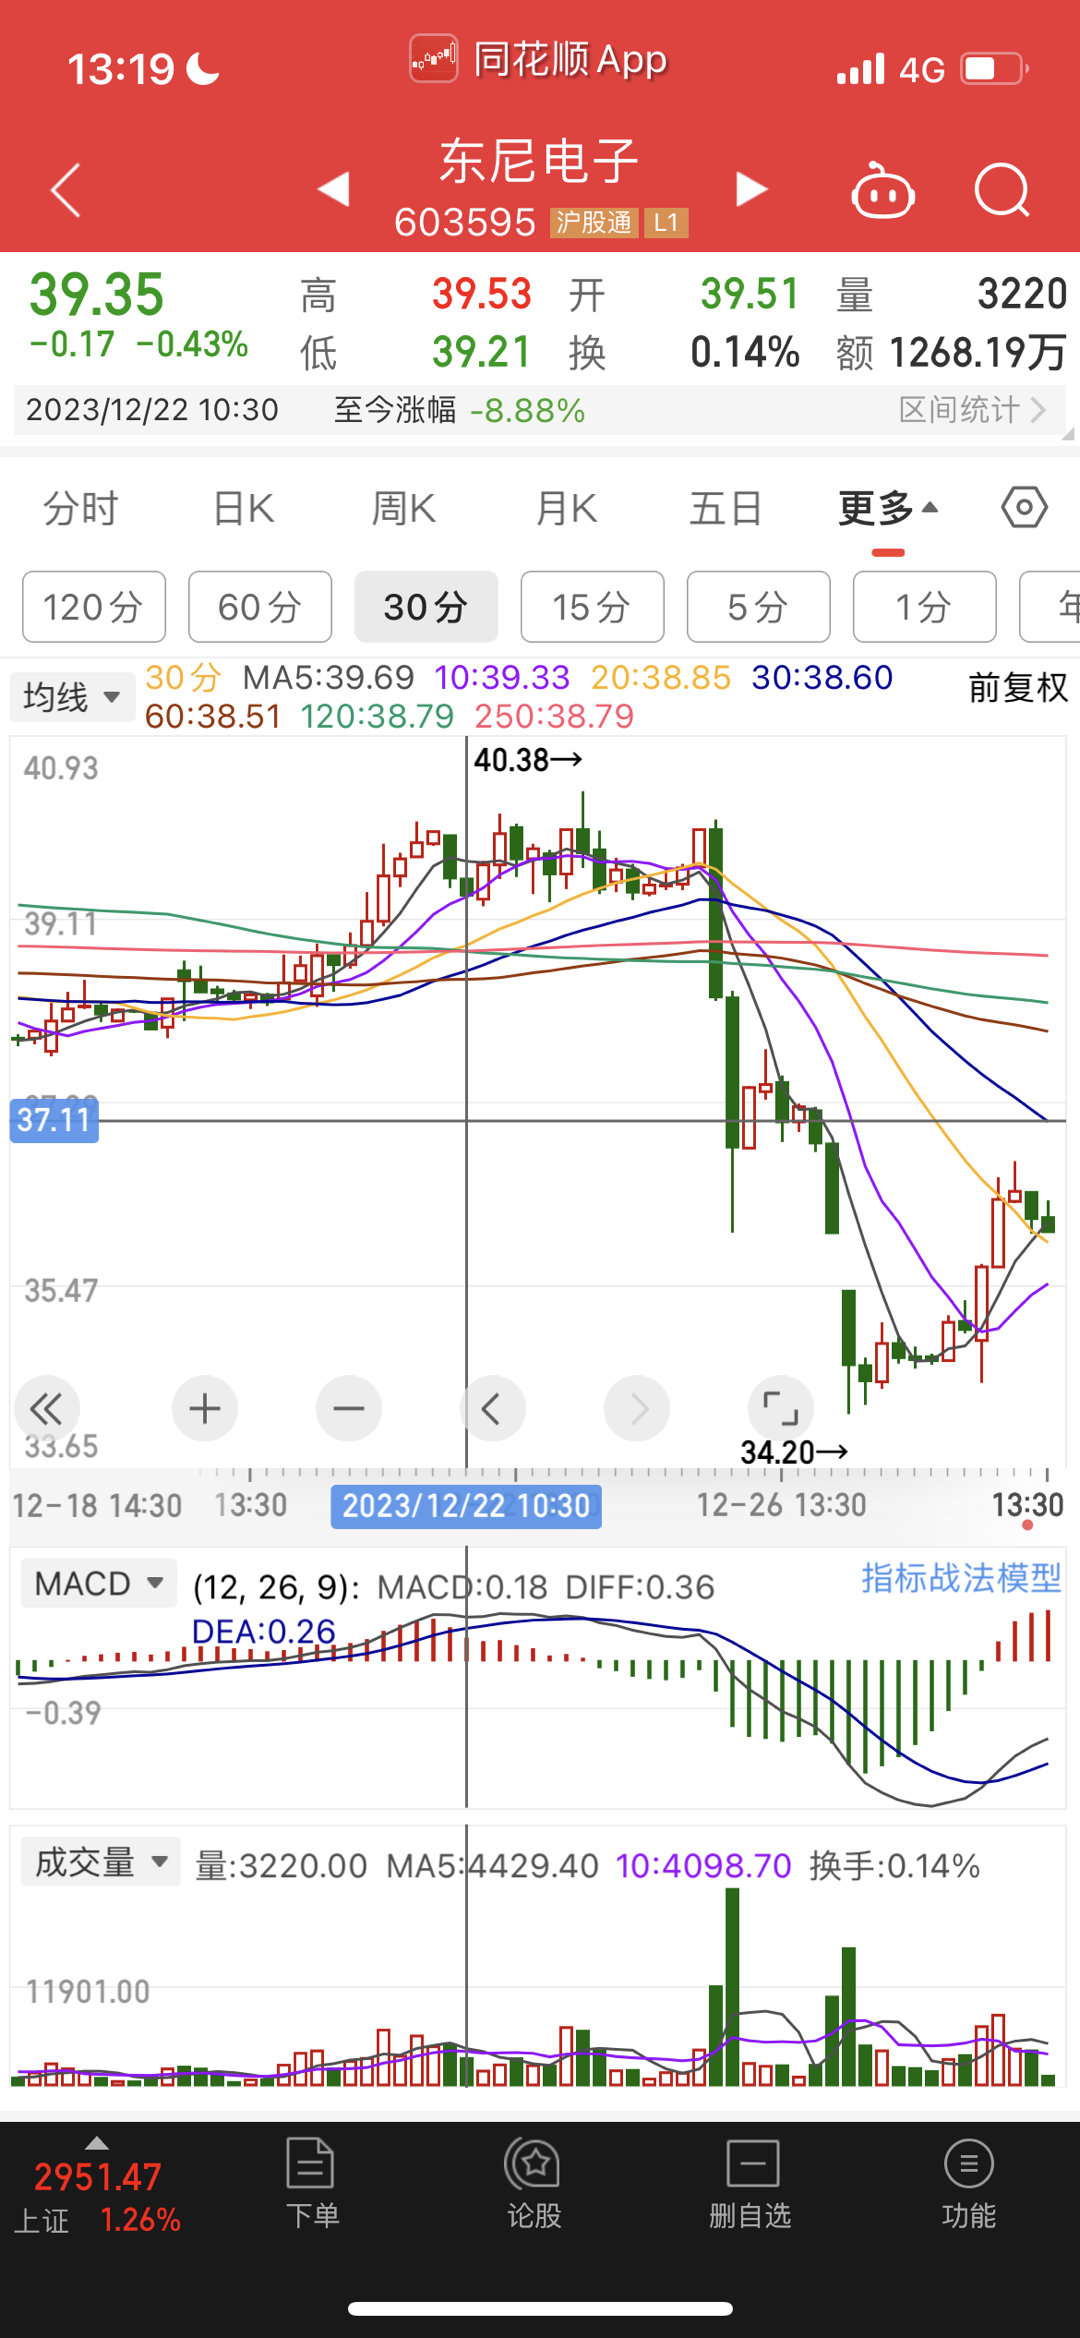Open the 均线 indicator dropdown

pos(72,696)
